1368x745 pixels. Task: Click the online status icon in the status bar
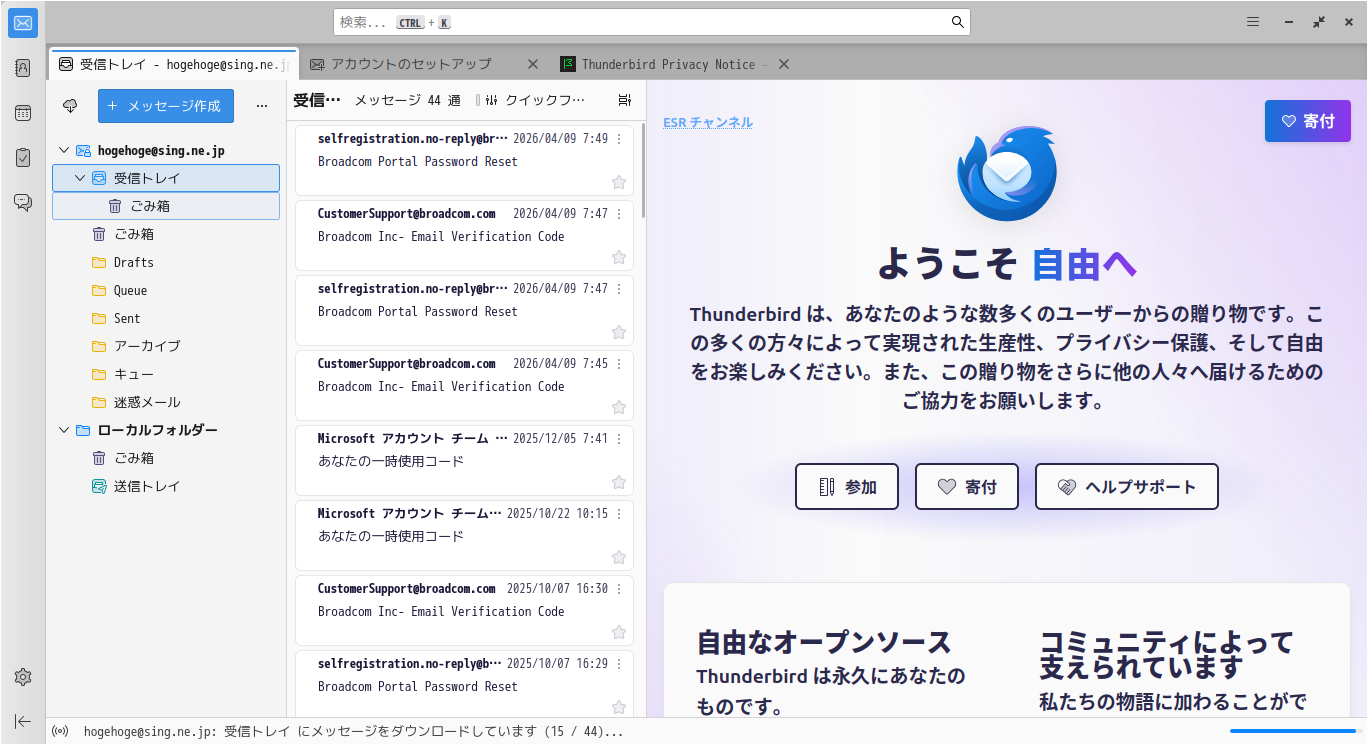[60, 731]
